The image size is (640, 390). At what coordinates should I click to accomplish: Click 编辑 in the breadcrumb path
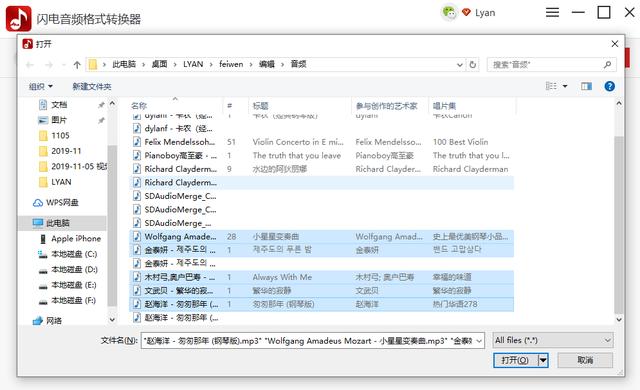pyautogui.click(x=267, y=64)
